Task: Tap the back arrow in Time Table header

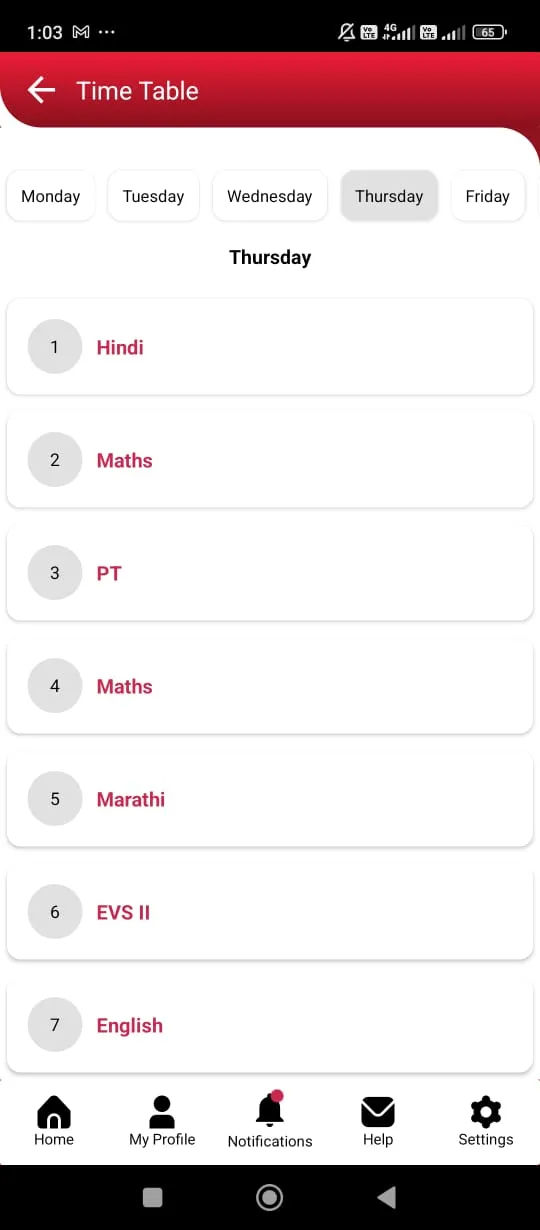Action: 41,90
